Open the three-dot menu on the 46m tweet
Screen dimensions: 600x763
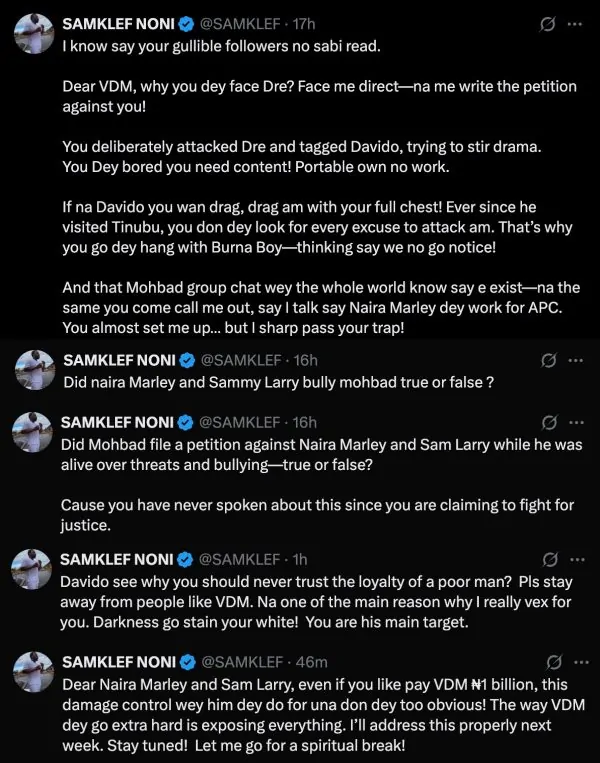(x=576, y=662)
